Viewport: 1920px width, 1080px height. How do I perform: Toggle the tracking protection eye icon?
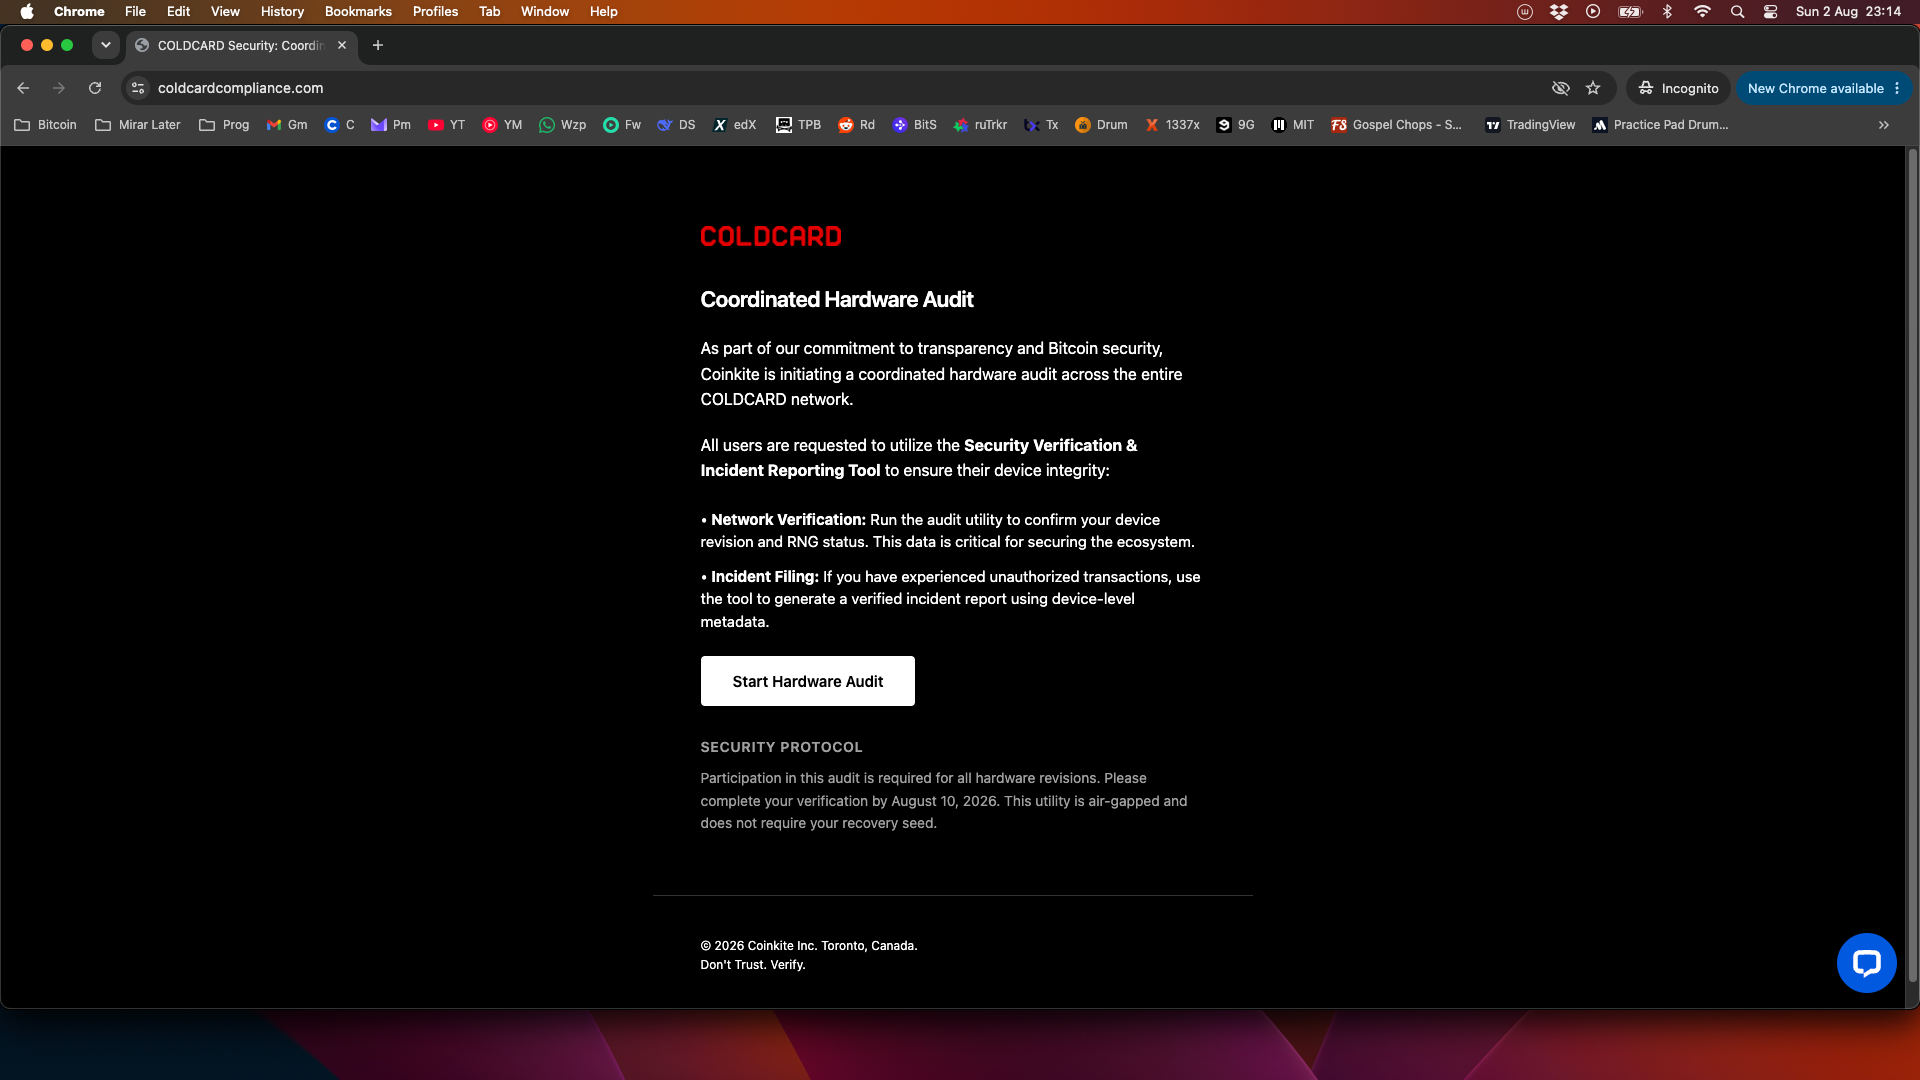[x=1560, y=88]
